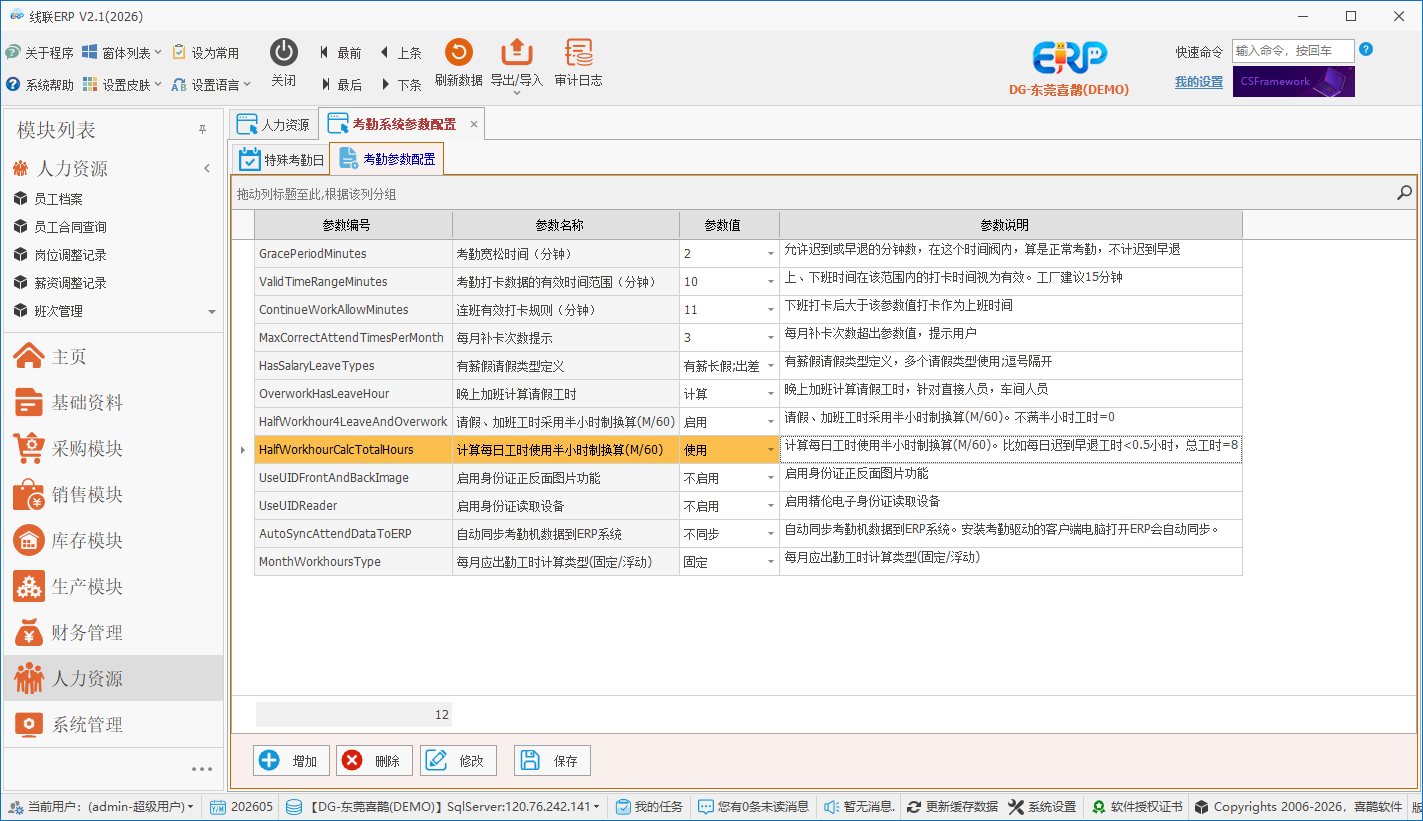This screenshot has height=821, width=1423.
Task: Open 系统帮助 help
Action: (40, 85)
